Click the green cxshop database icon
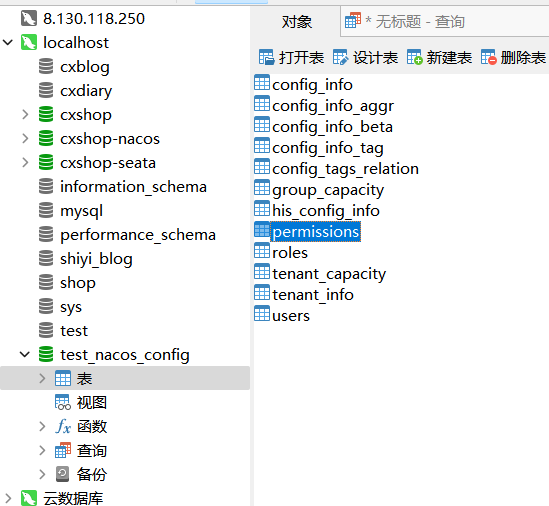The height and width of the screenshot is (506, 549). pos(46,115)
